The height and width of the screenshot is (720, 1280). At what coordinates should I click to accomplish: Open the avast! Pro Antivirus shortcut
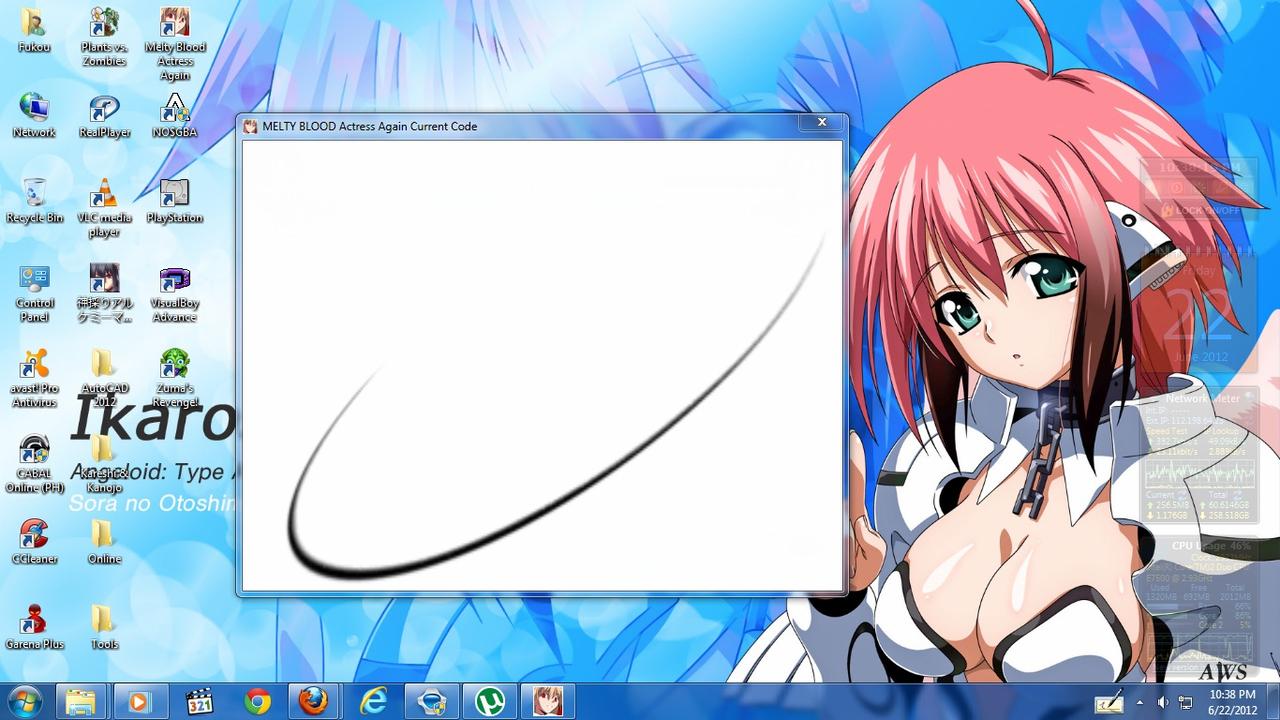[35, 364]
